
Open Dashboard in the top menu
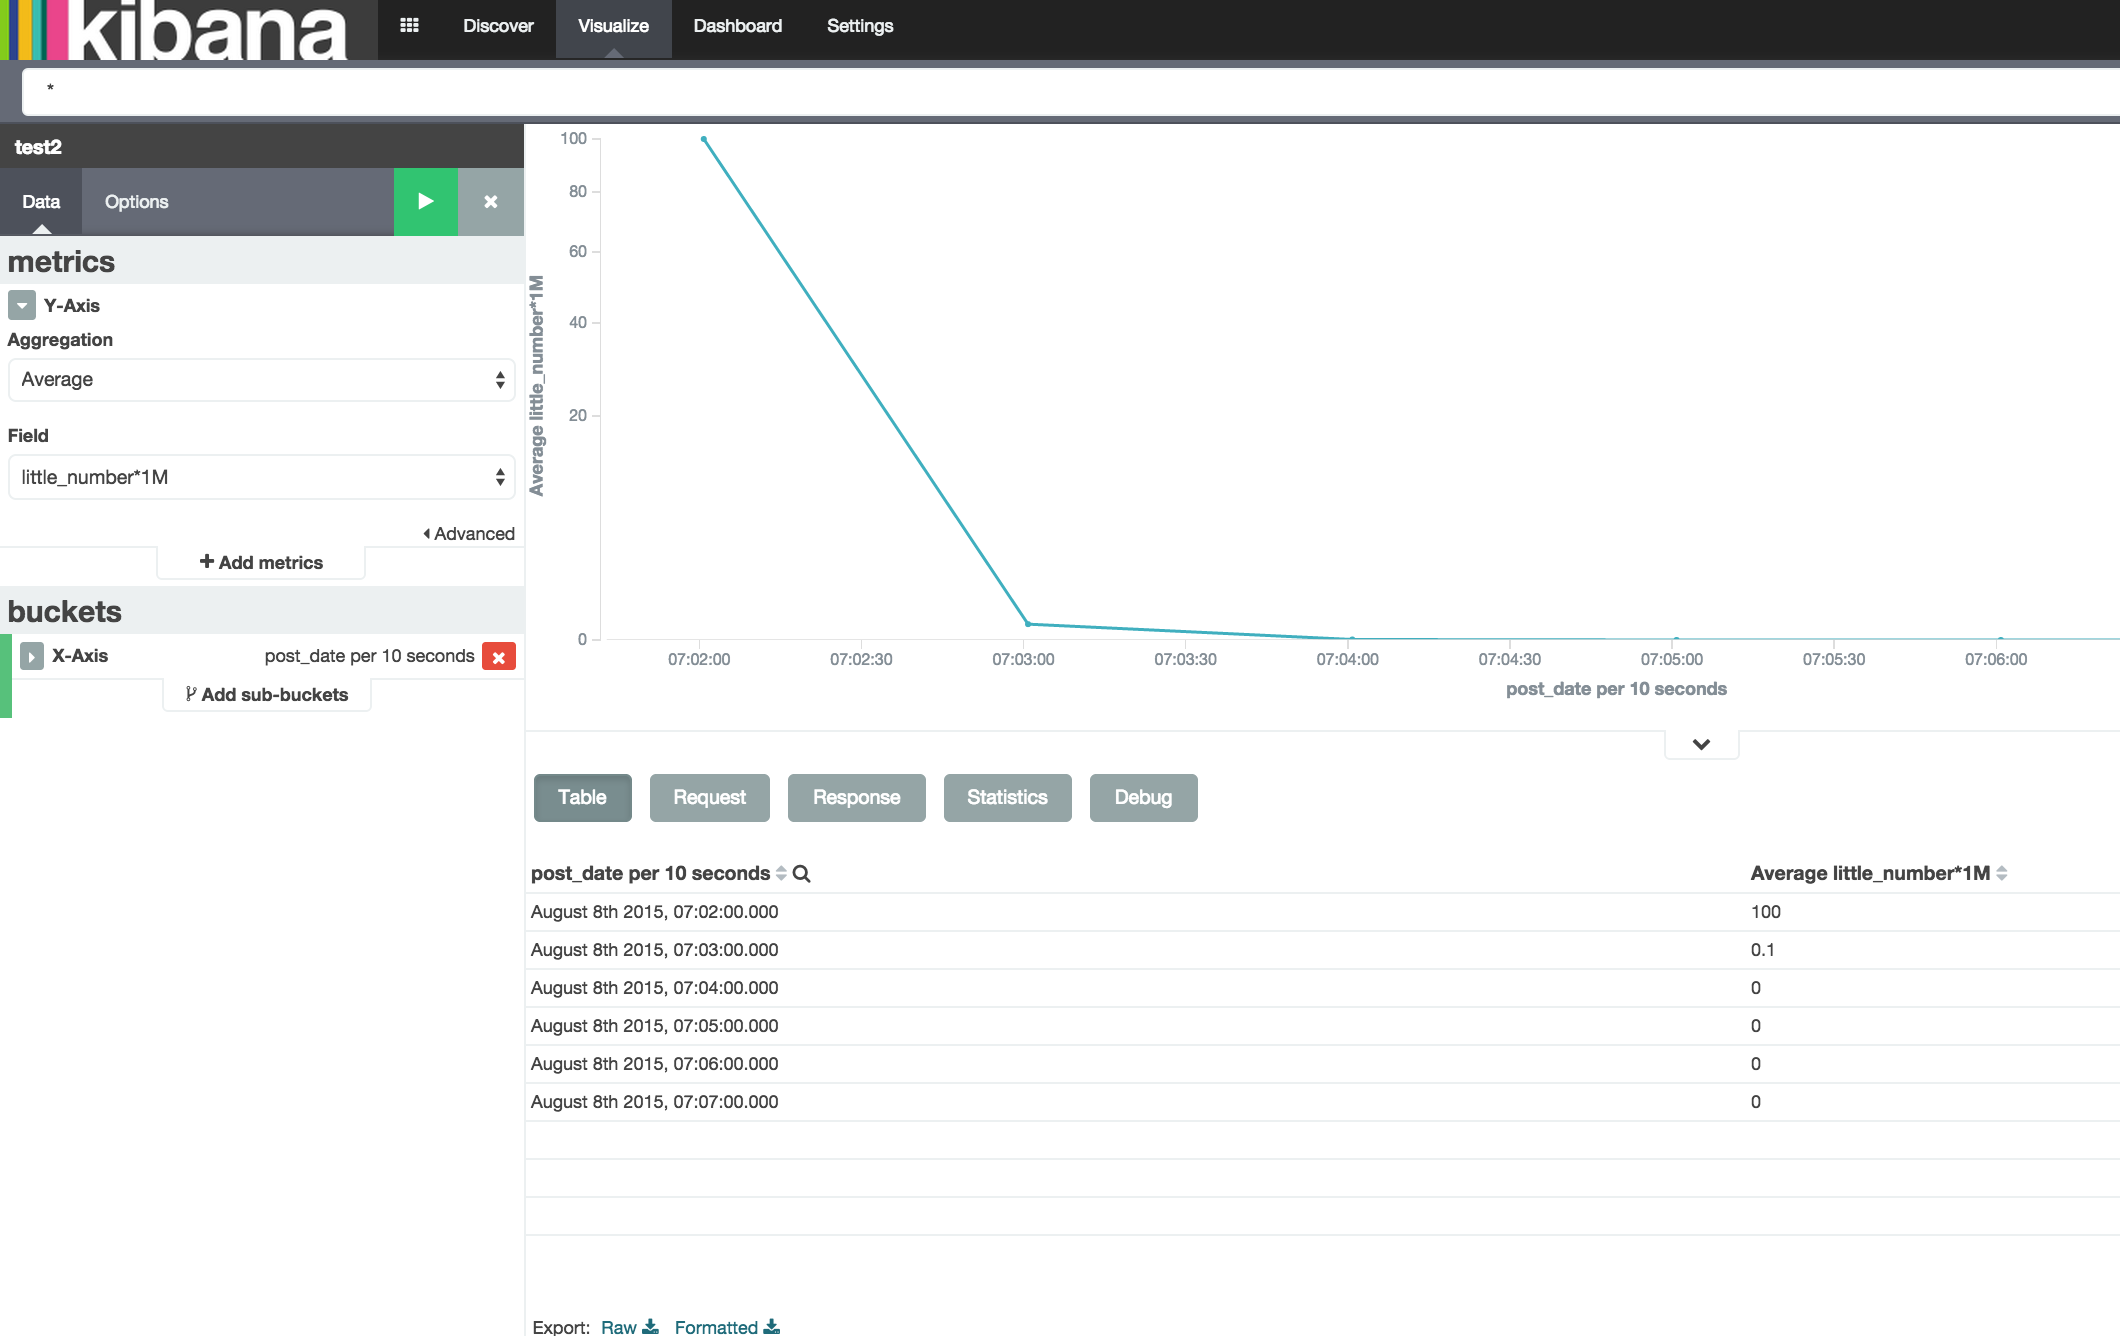click(x=737, y=26)
